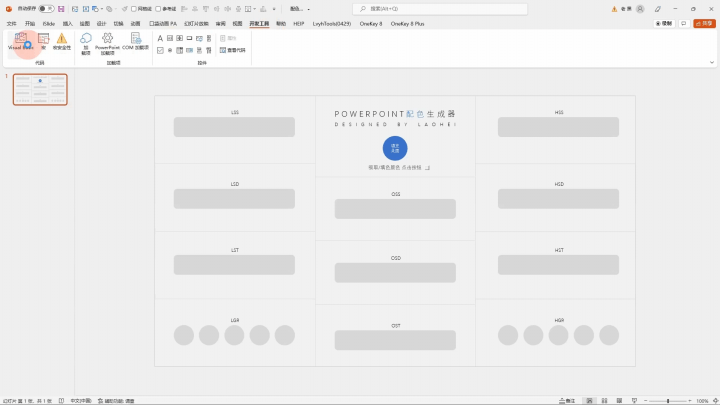Select the LSS gray color bar
Image resolution: width=720 pixels, height=405 pixels.
(x=234, y=127)
